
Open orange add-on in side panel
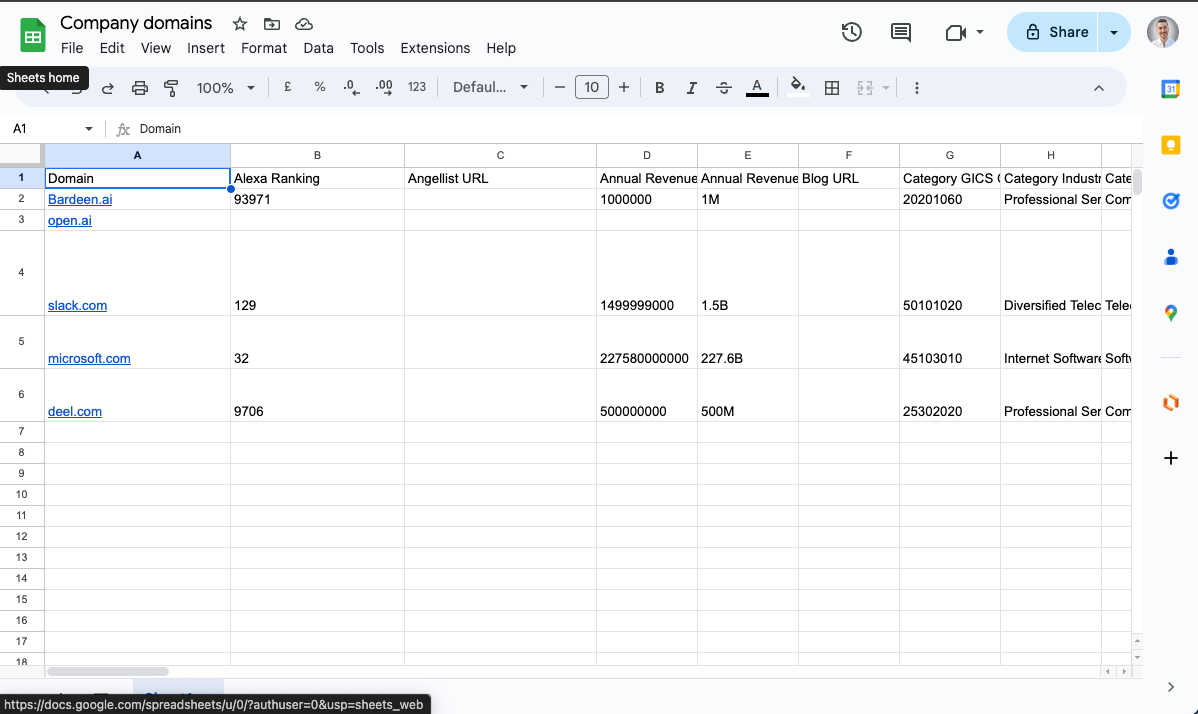1170,402
